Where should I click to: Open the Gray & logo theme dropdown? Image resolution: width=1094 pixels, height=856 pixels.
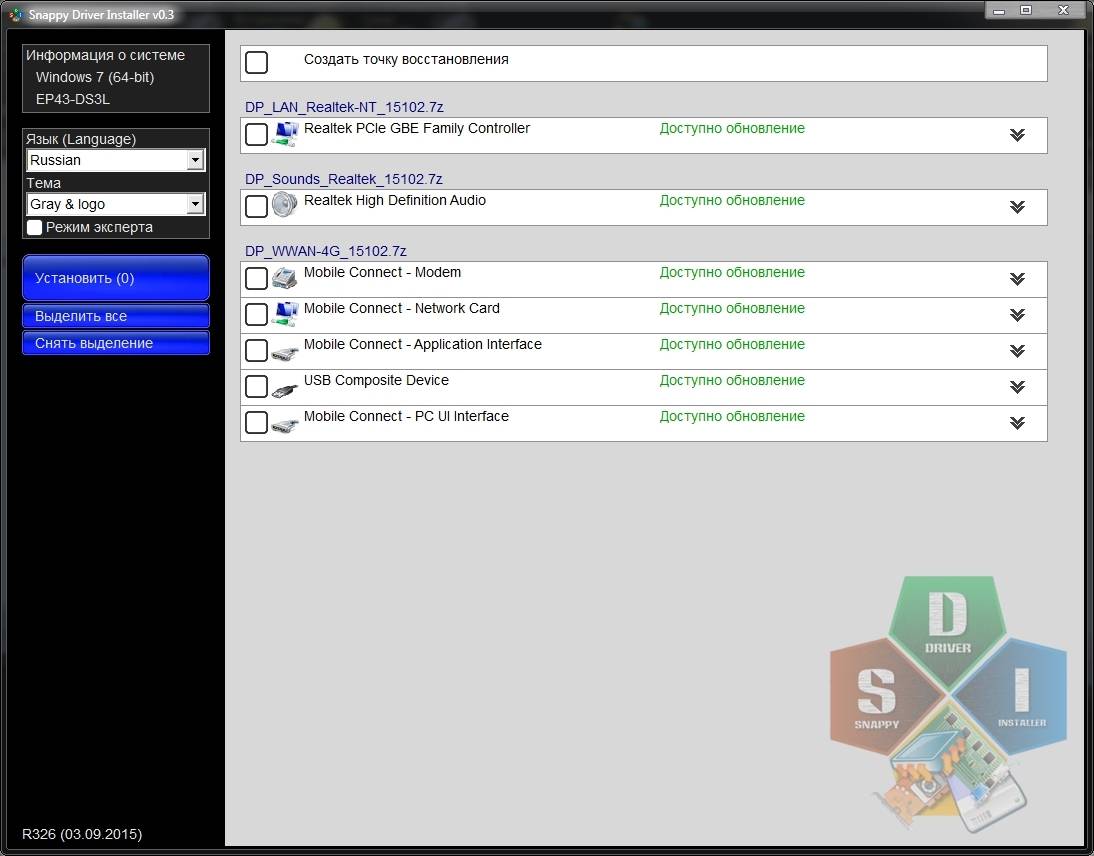[x=116, y=204]
